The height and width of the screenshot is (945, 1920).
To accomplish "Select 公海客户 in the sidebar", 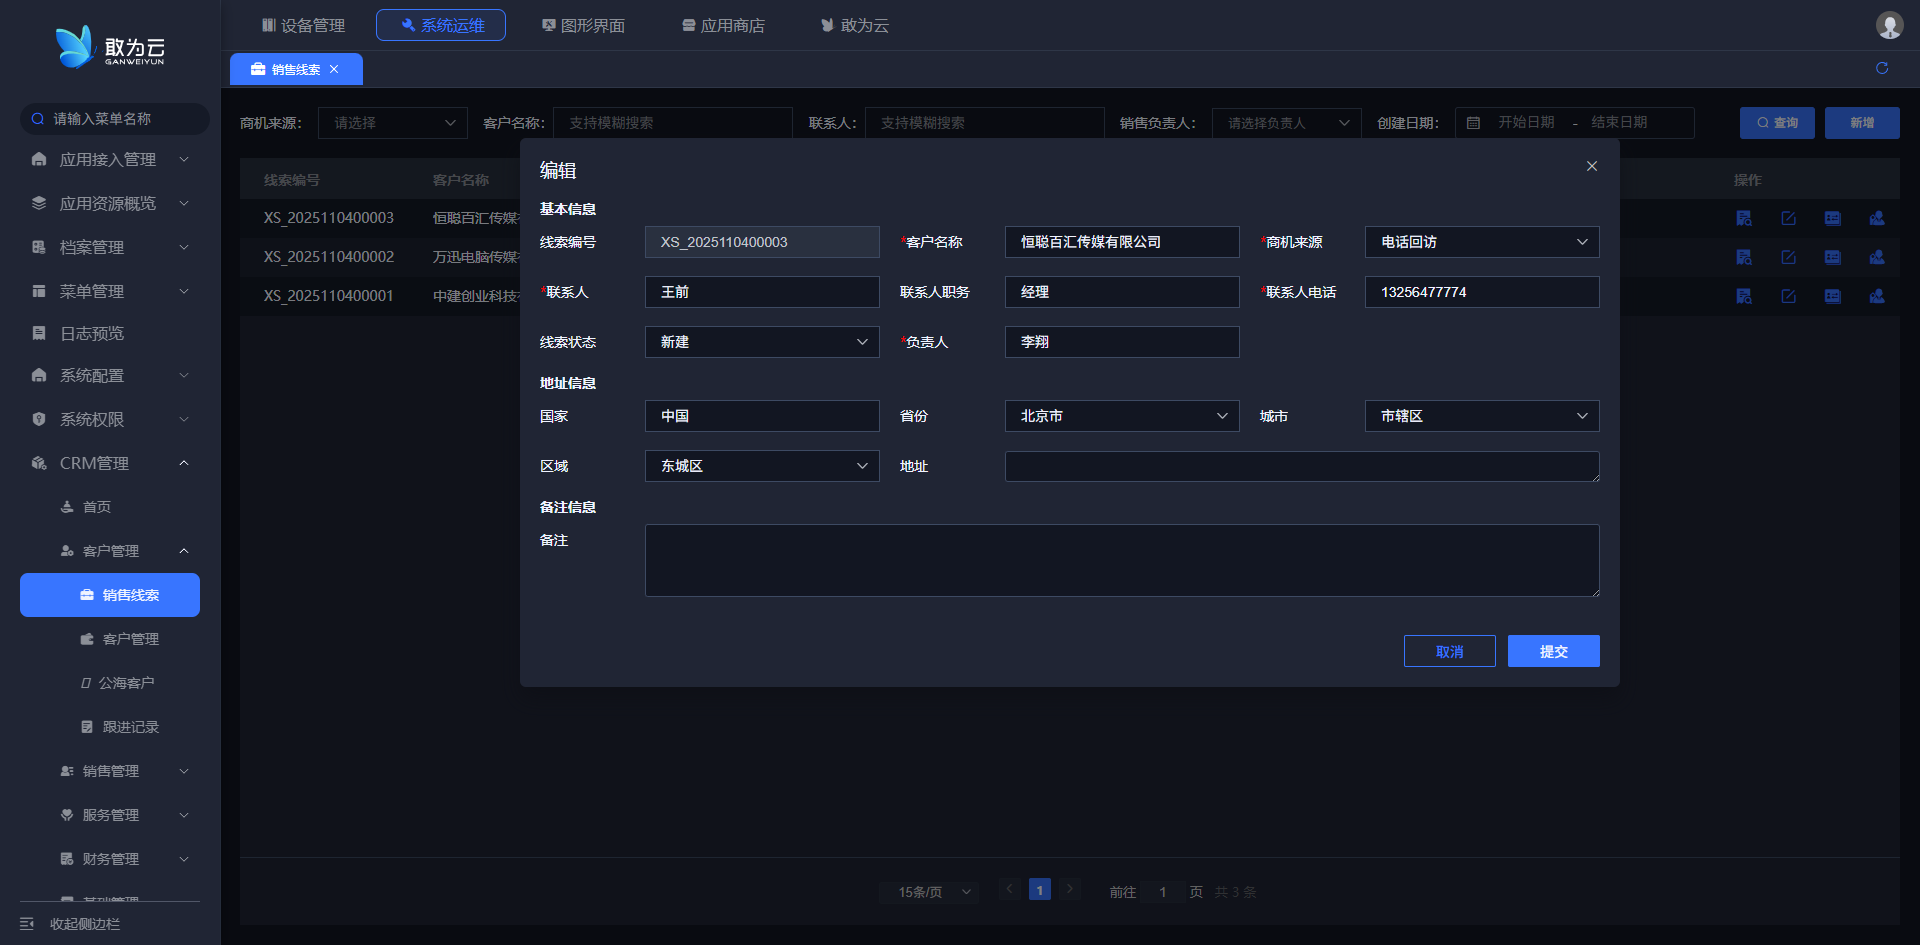I will point(126,683).
